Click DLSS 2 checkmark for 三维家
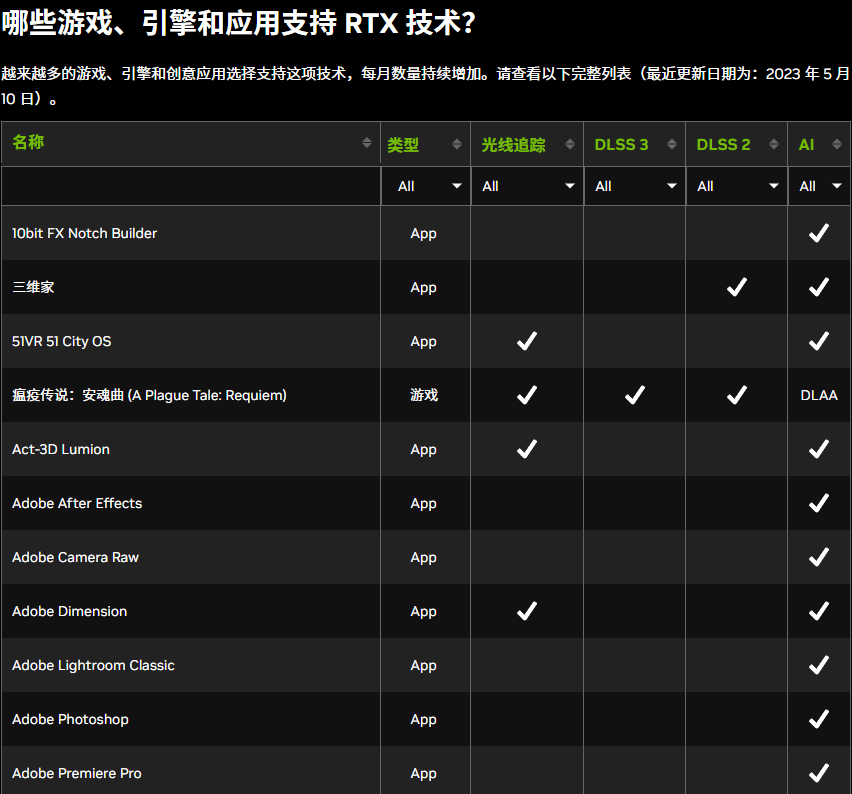Image resolution: width=852 pixels, height=794 pixels. point(737,287)
